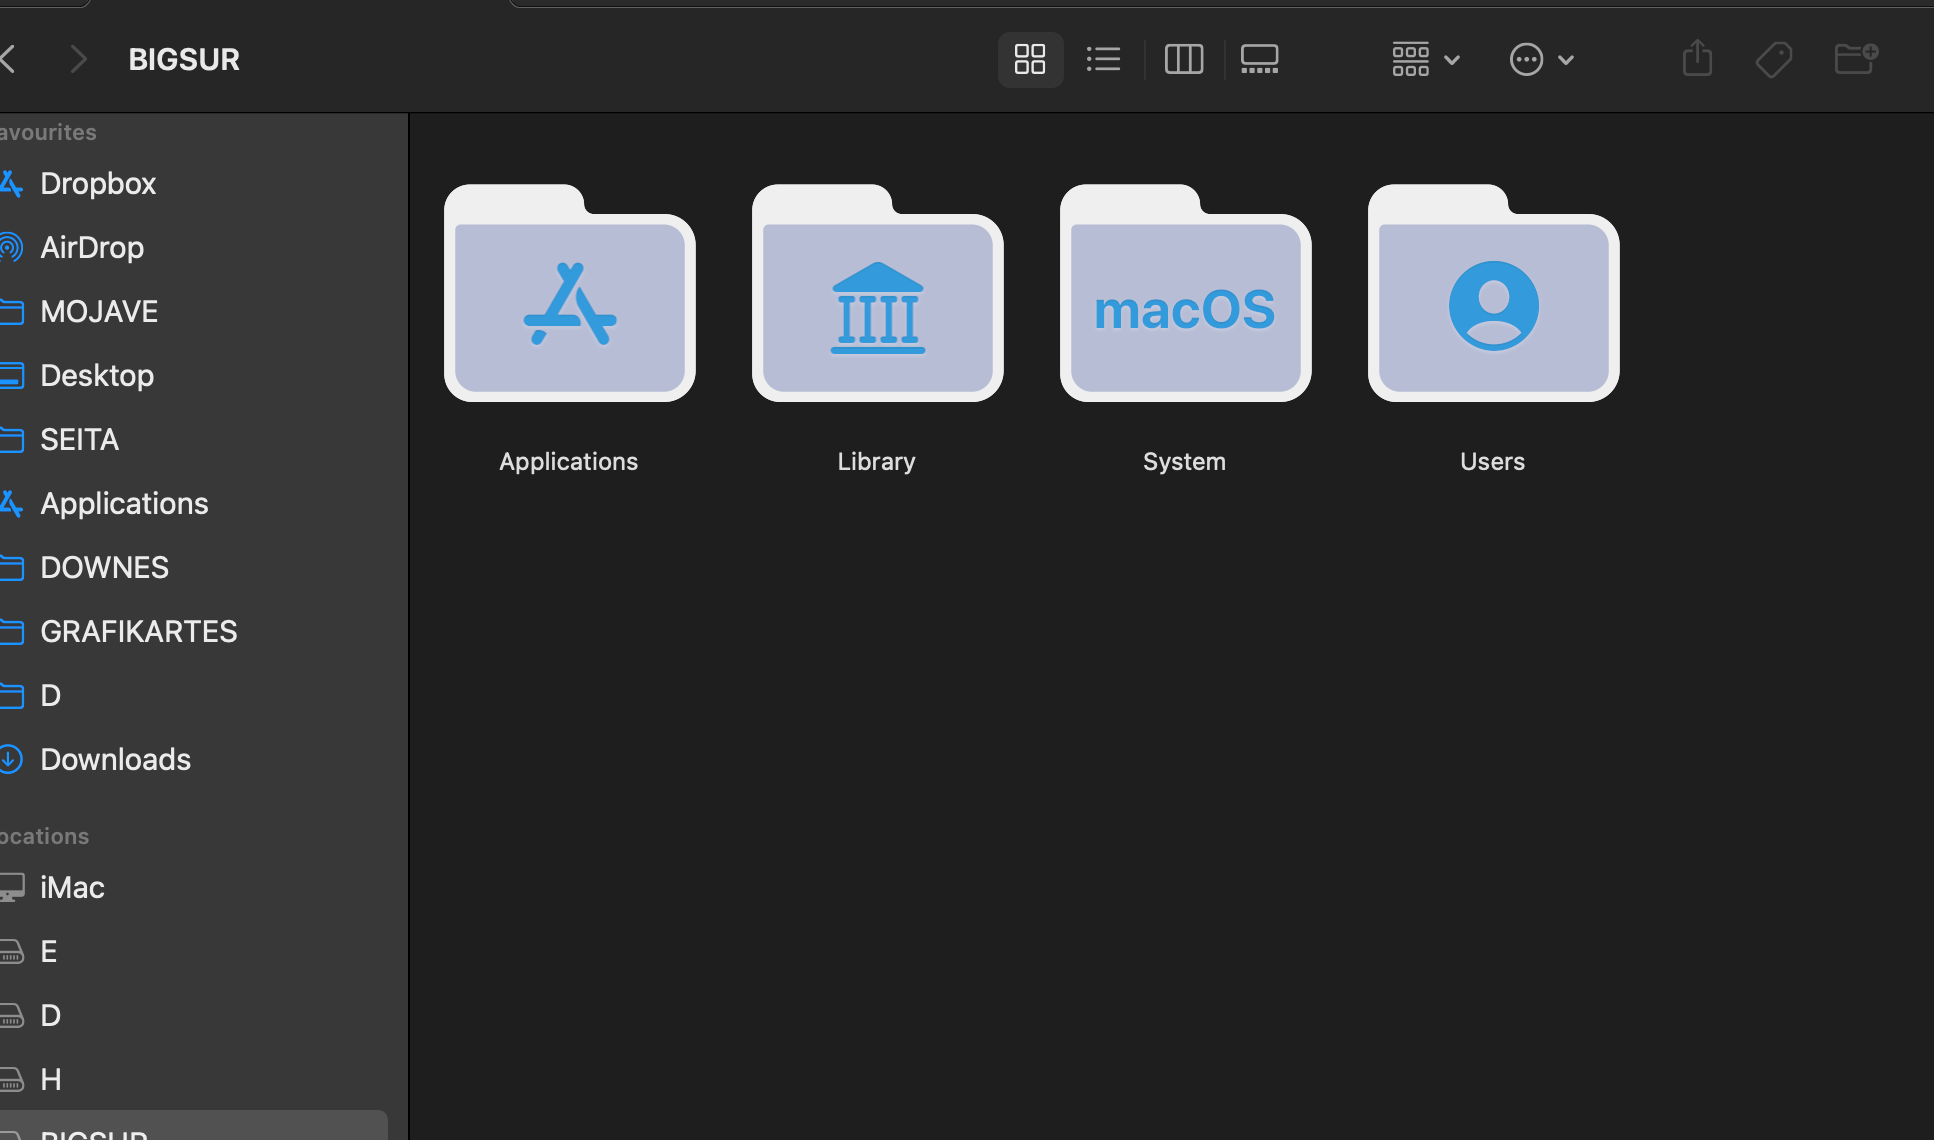Open the group-by options dropdown
The height and width of the screenshot is (1140, 1934).
coord(1425,60)
